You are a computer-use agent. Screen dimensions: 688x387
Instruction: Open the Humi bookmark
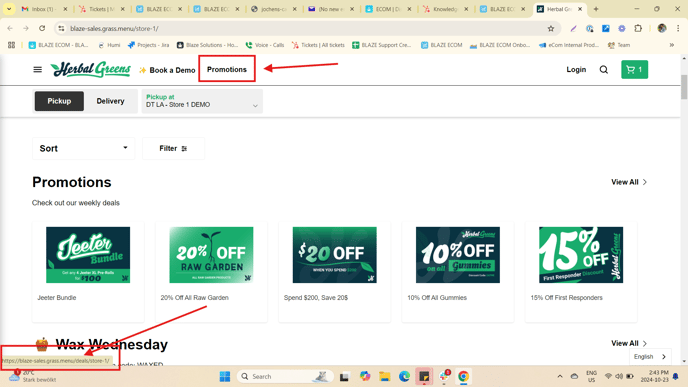point(109,45)
